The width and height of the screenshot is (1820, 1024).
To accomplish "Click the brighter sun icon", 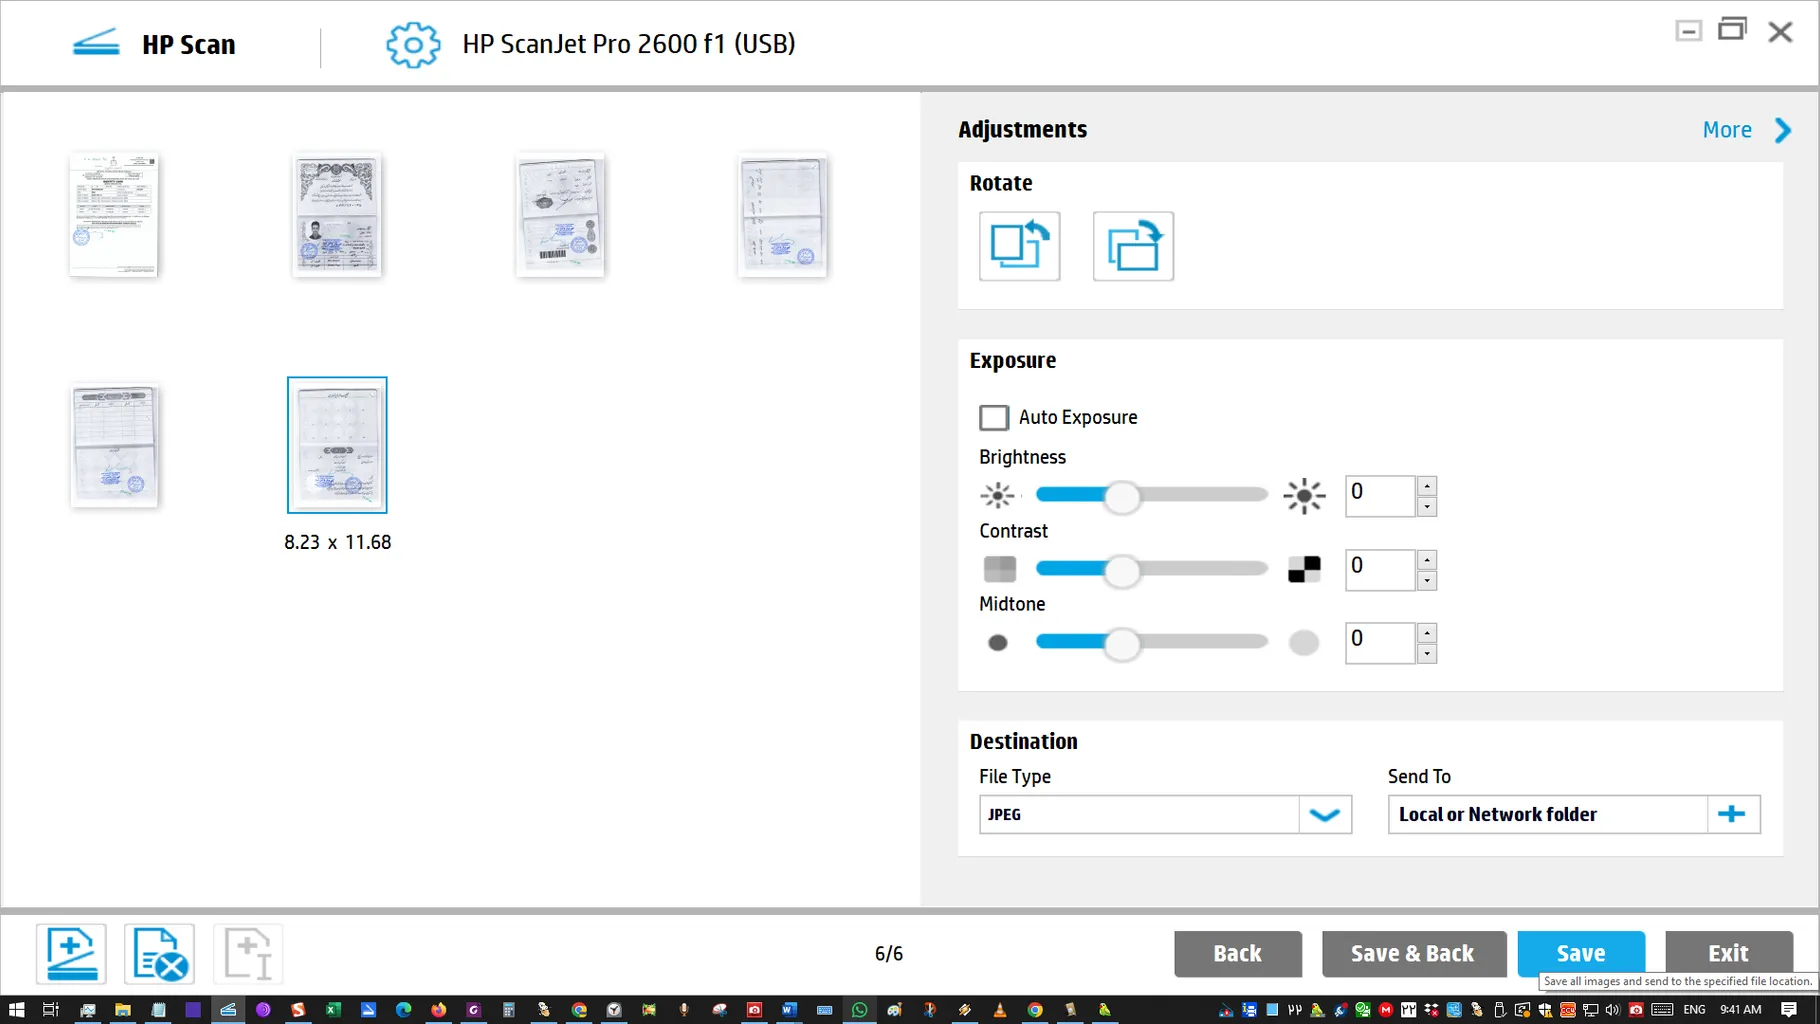I will click(1304, 496).
